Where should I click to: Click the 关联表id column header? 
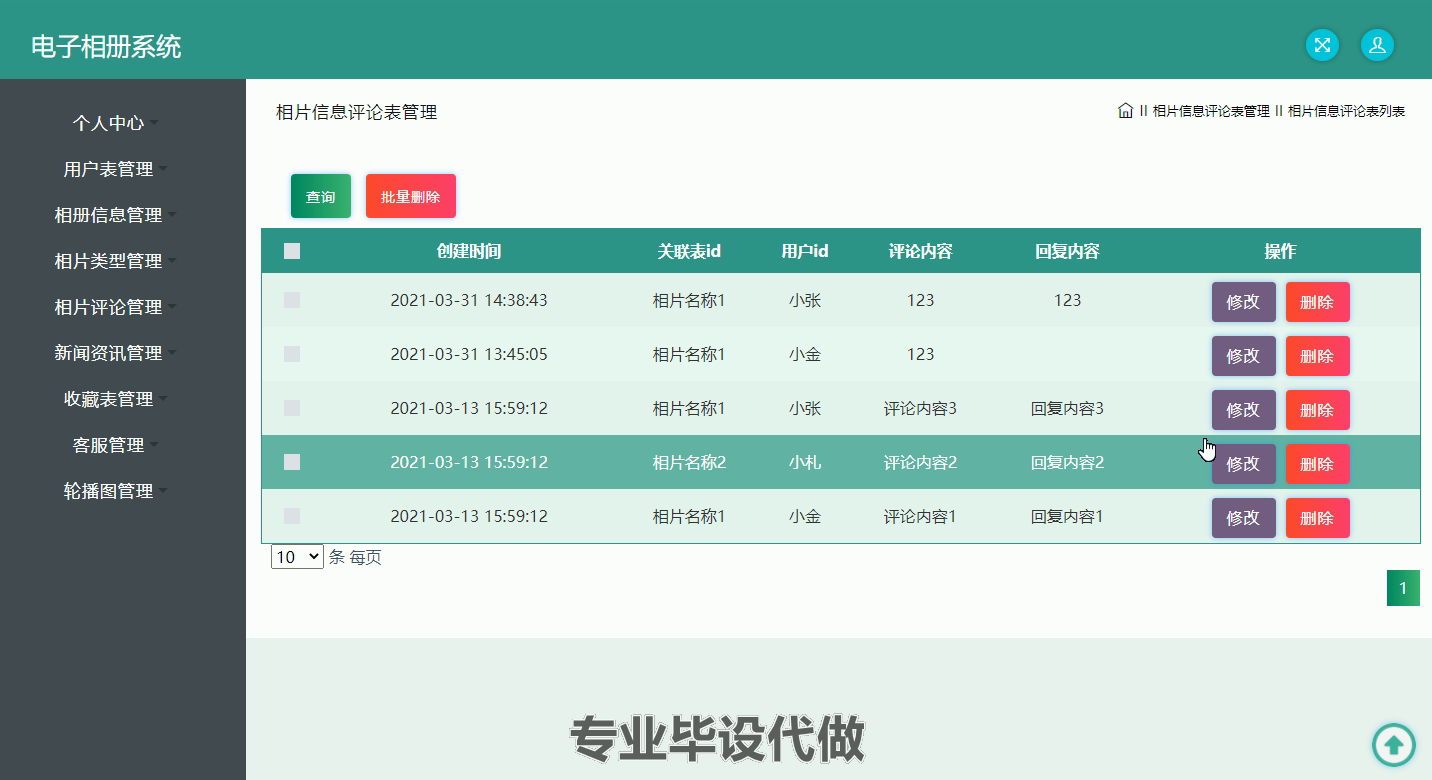pyautogui.click(x=689, y=251)
